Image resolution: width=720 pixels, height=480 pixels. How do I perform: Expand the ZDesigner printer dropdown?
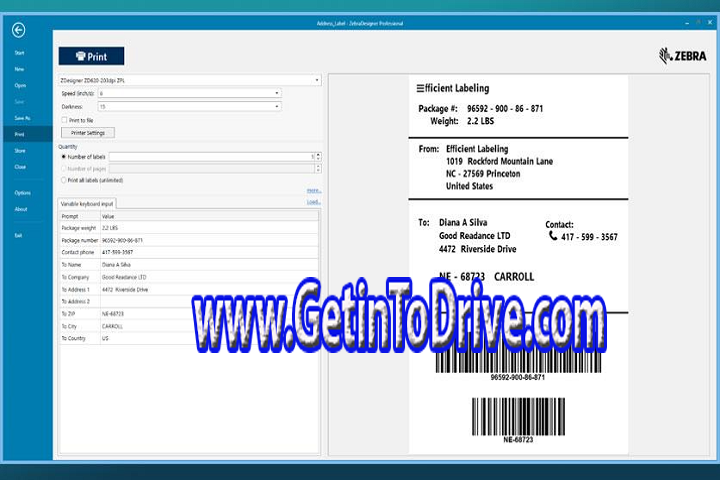(x=316, y=80)
